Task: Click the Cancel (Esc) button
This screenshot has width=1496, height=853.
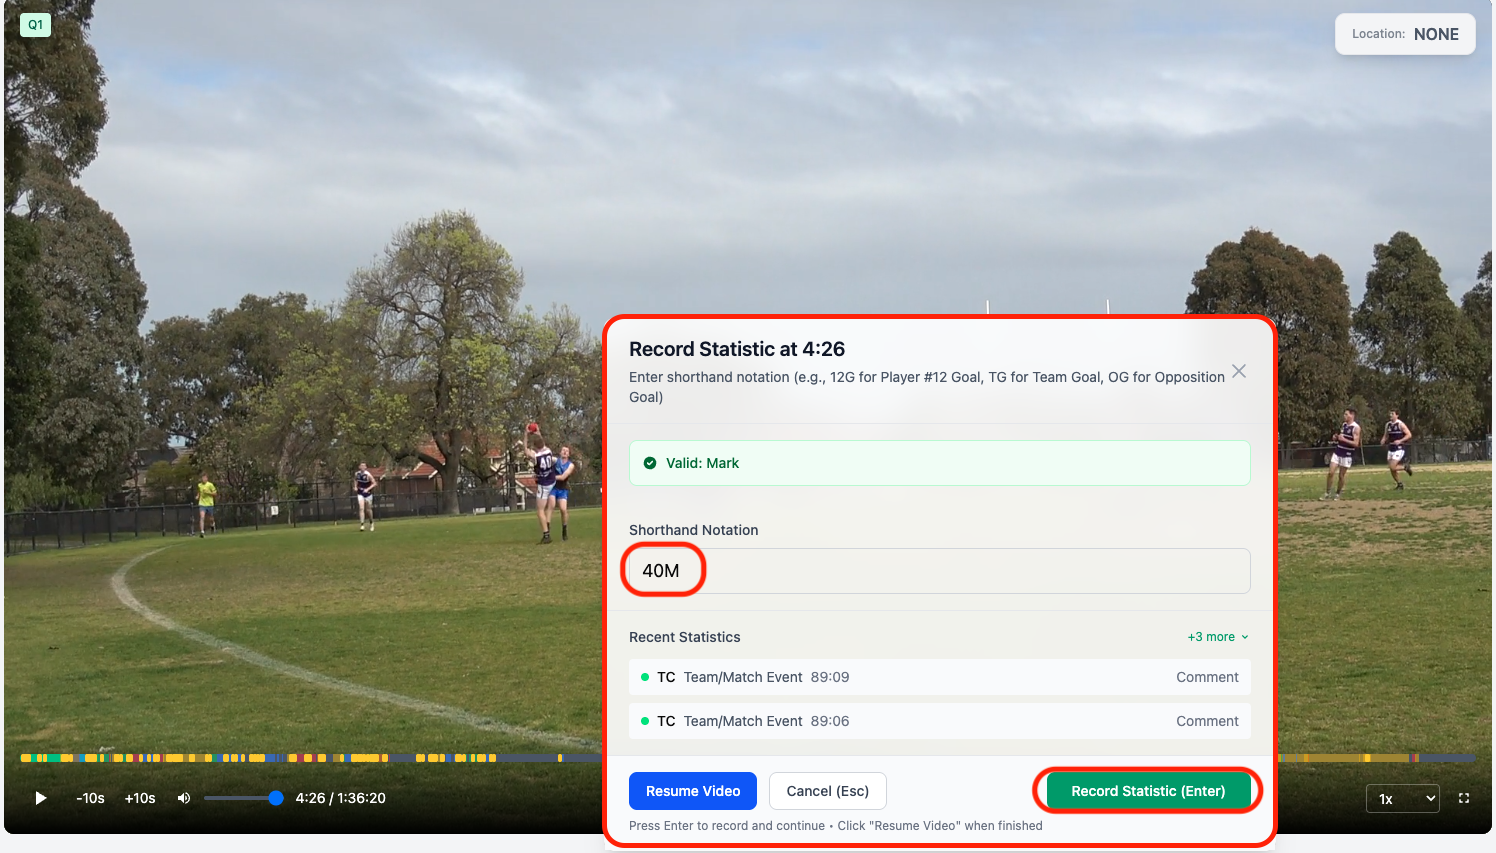Action: pos(828,791)
